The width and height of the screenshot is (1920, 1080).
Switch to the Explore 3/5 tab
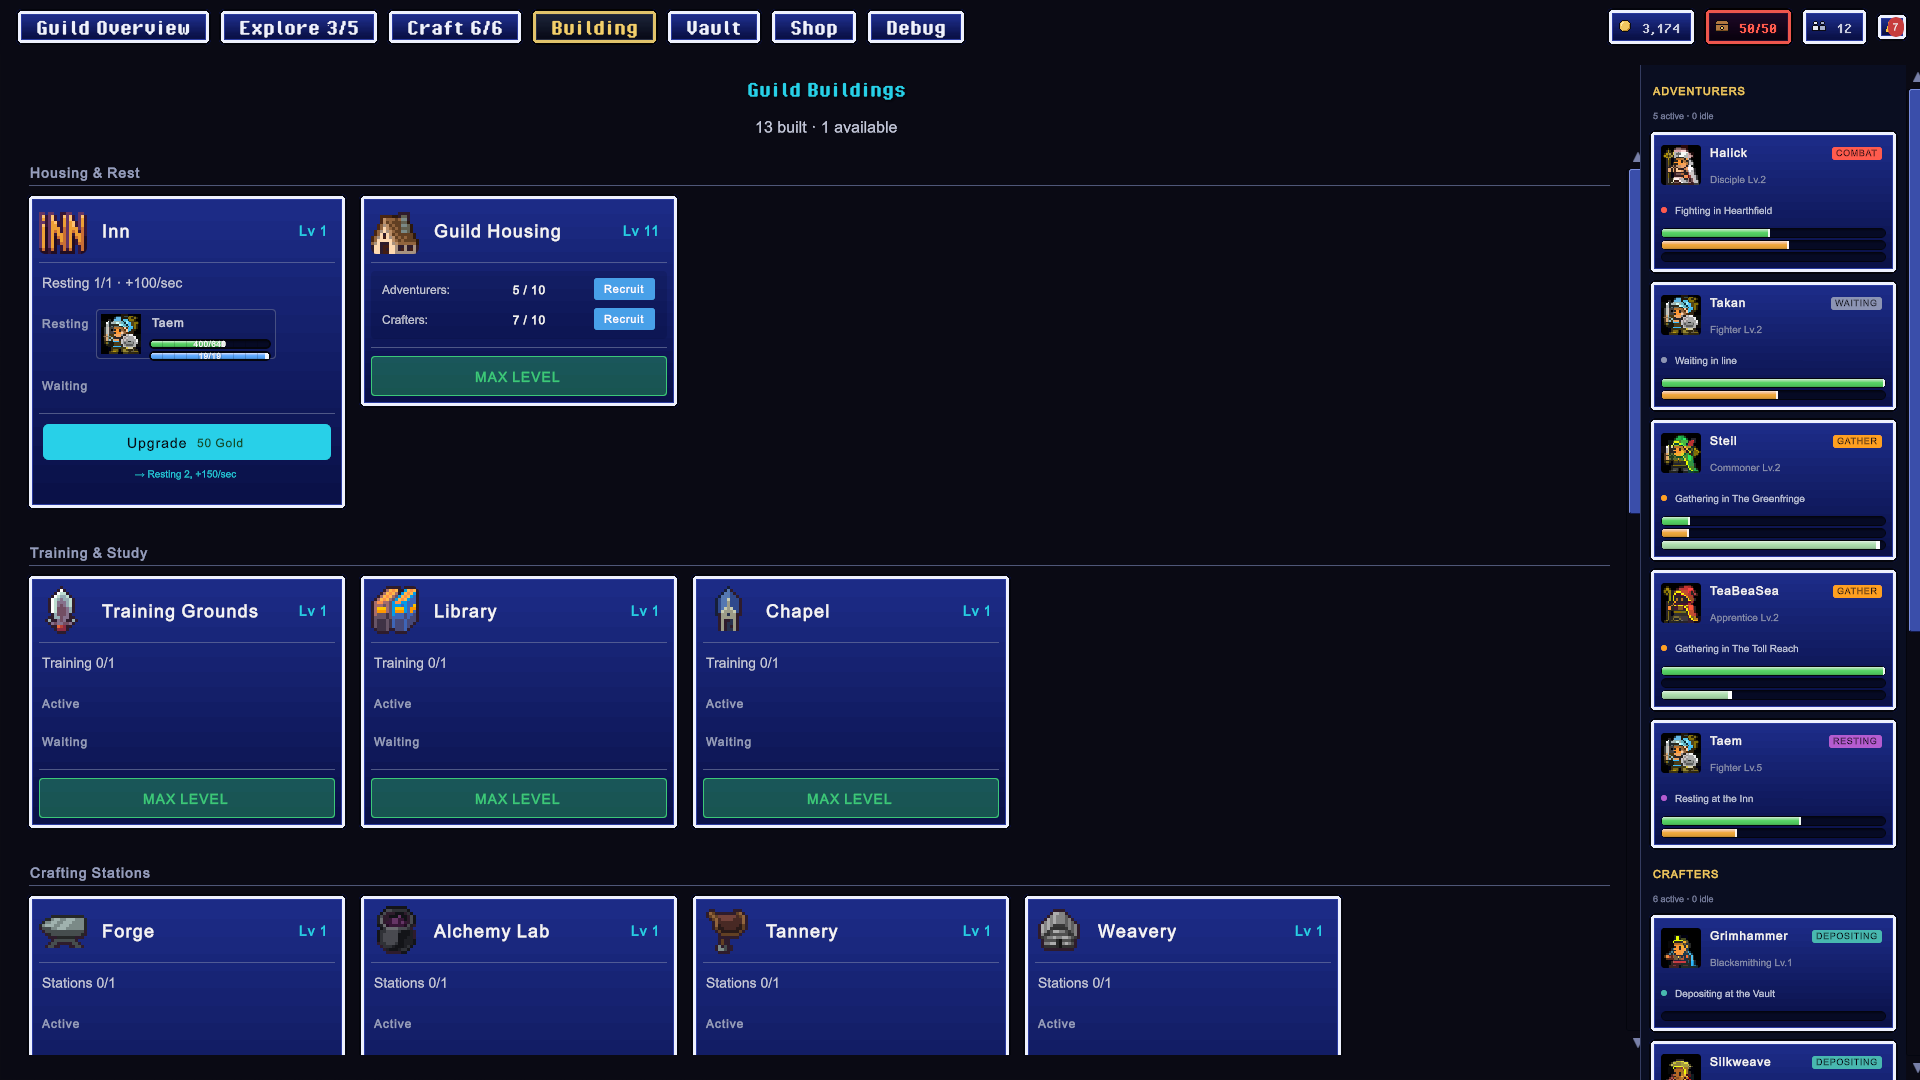tap(298, 28)
